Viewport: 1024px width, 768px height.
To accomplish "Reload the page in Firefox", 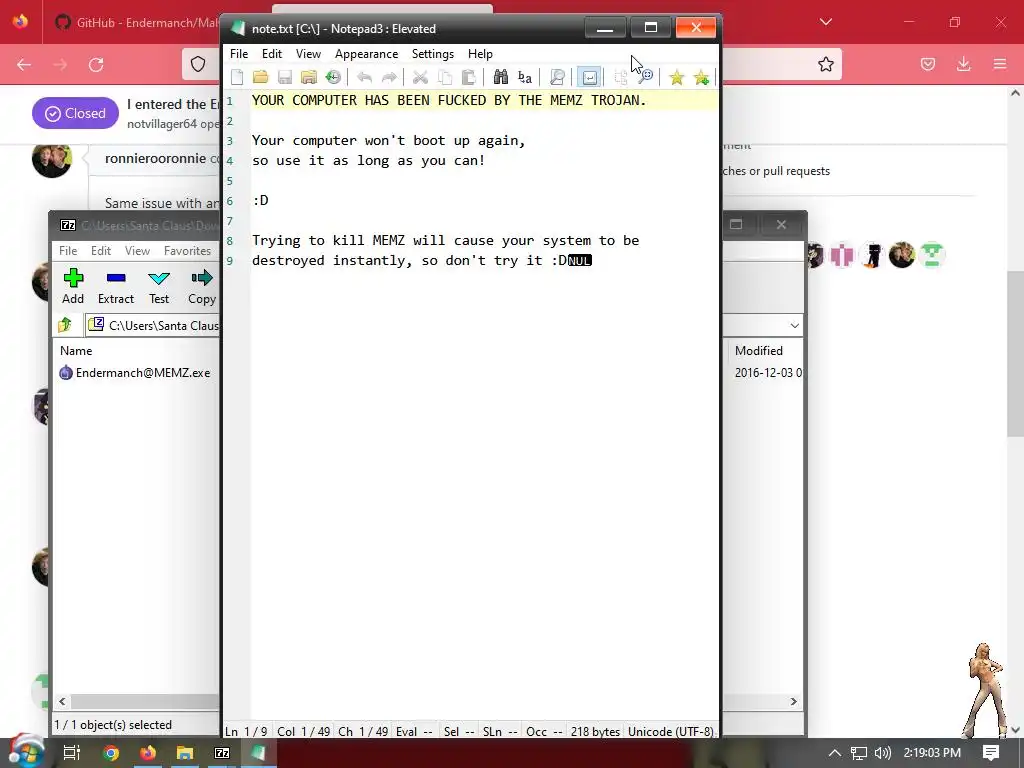I will [x=96, y=64].
